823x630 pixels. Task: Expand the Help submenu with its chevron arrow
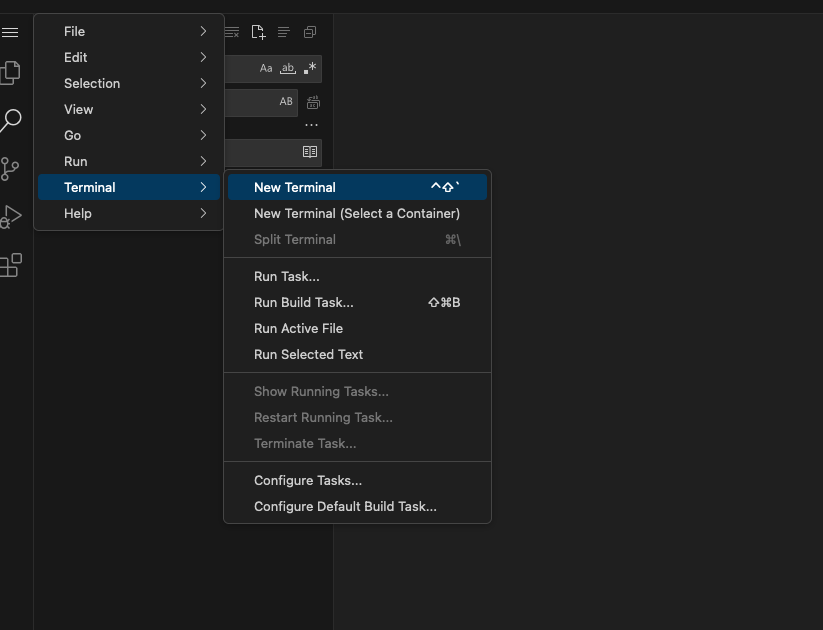[203, 213]
